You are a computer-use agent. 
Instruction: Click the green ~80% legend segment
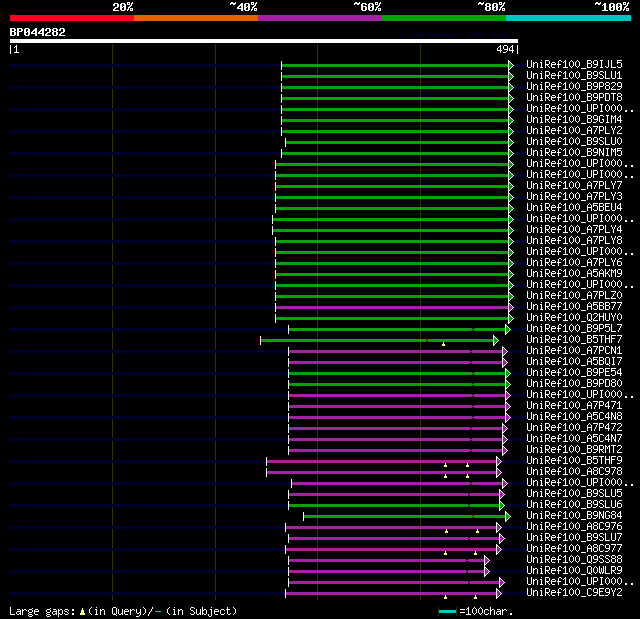(444, 18)
